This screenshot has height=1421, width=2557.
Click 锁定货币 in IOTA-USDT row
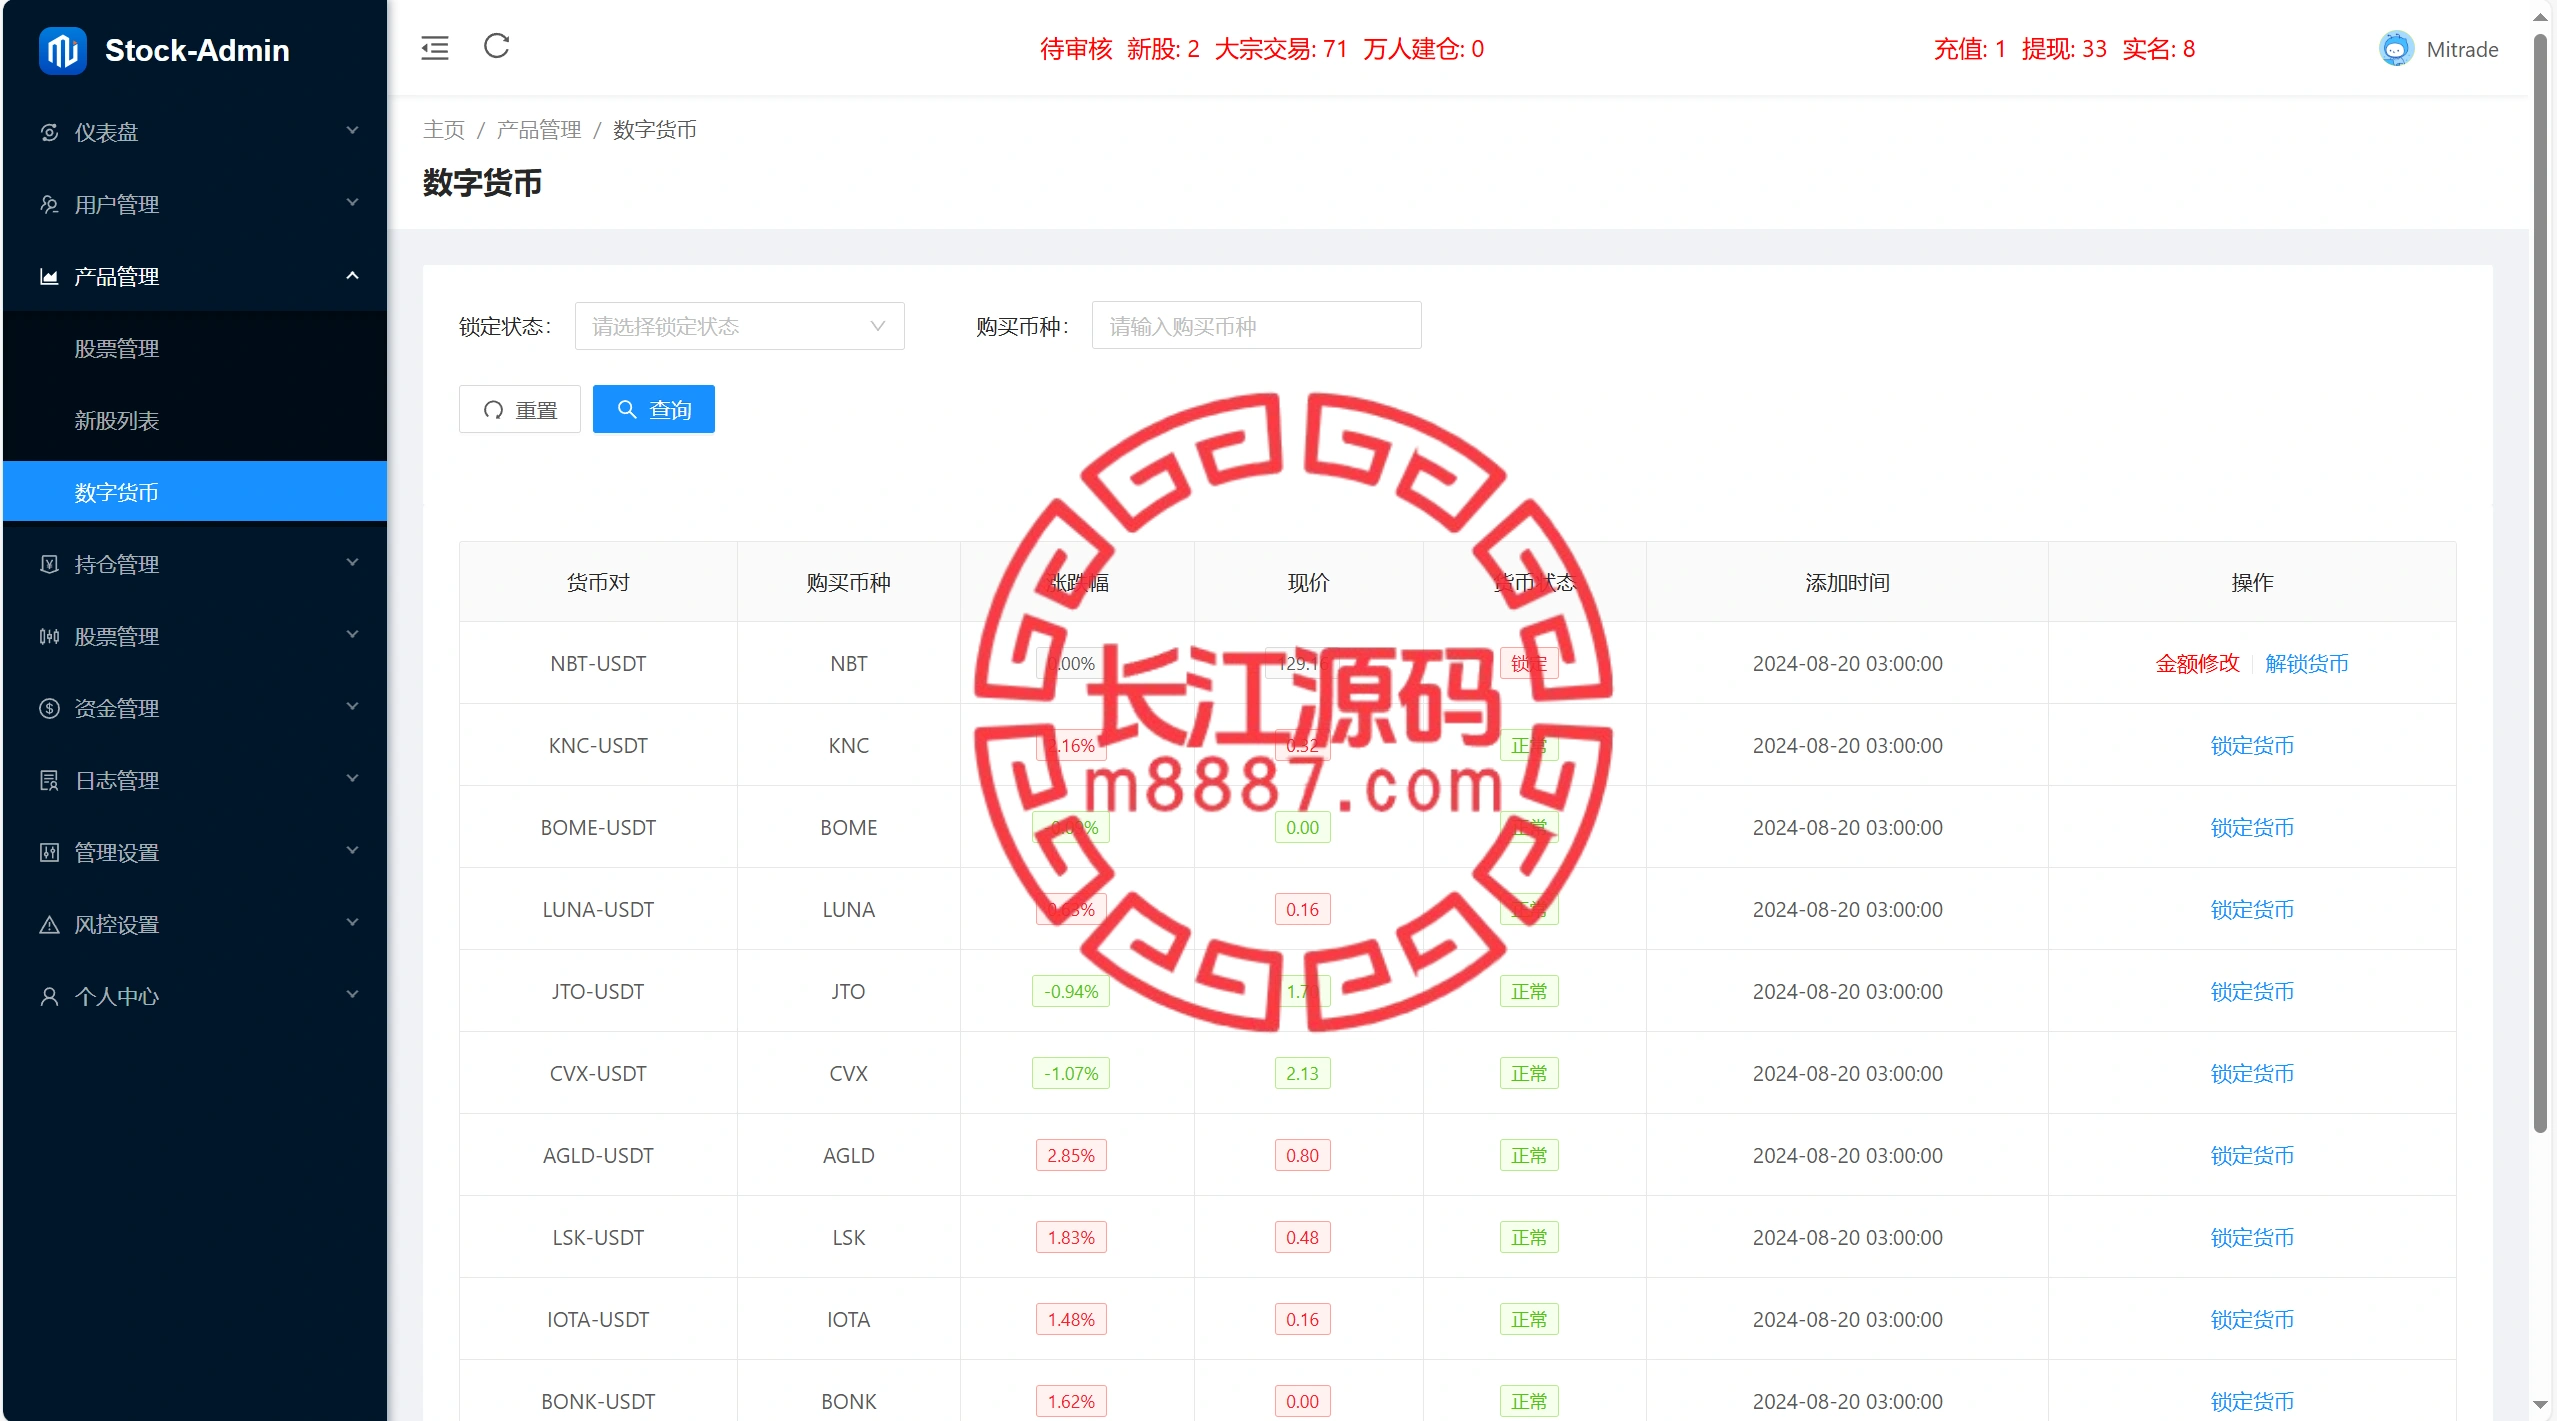pyautogui.click(x=2252, y=1319)
